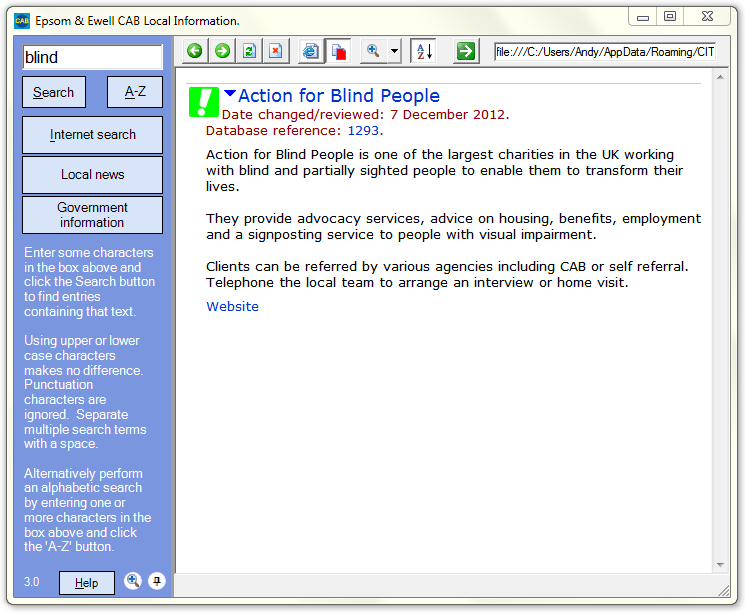This screenshot has height=613, width=745.
Task: Open database reference 1293 link
Action: point(363,131)
